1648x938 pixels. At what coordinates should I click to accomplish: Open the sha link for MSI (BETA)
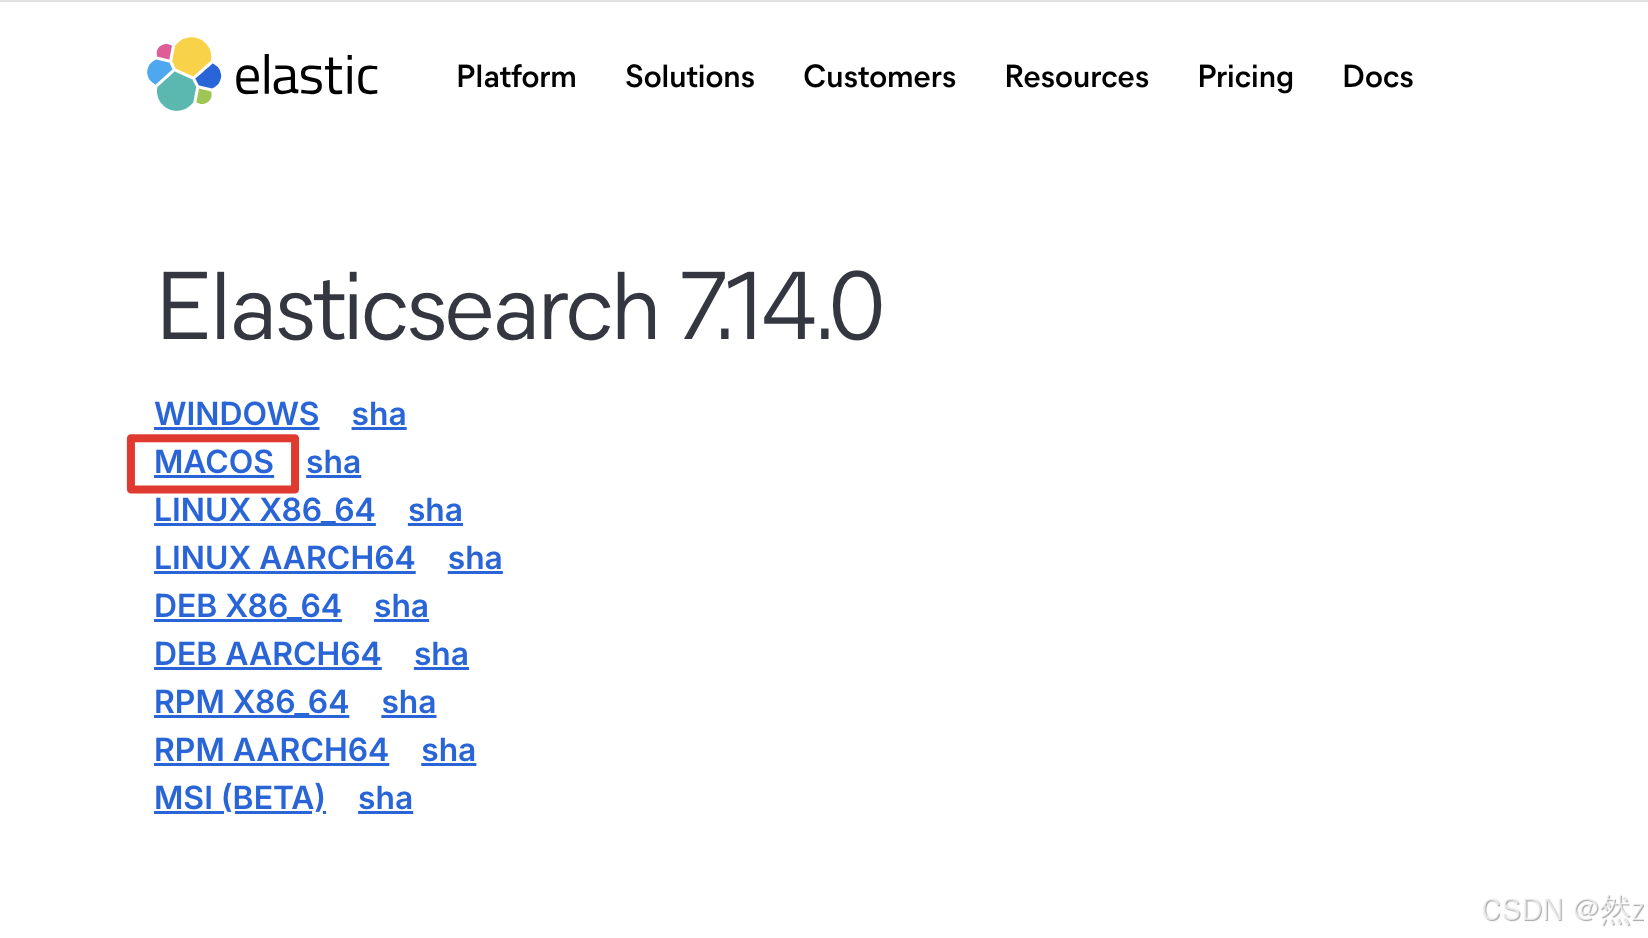[x=386, y=798]
